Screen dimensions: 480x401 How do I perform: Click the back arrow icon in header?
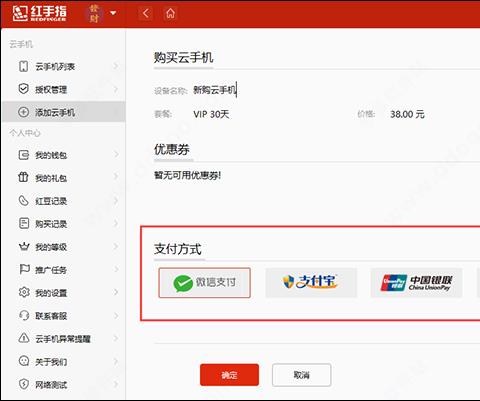[146, 14]
